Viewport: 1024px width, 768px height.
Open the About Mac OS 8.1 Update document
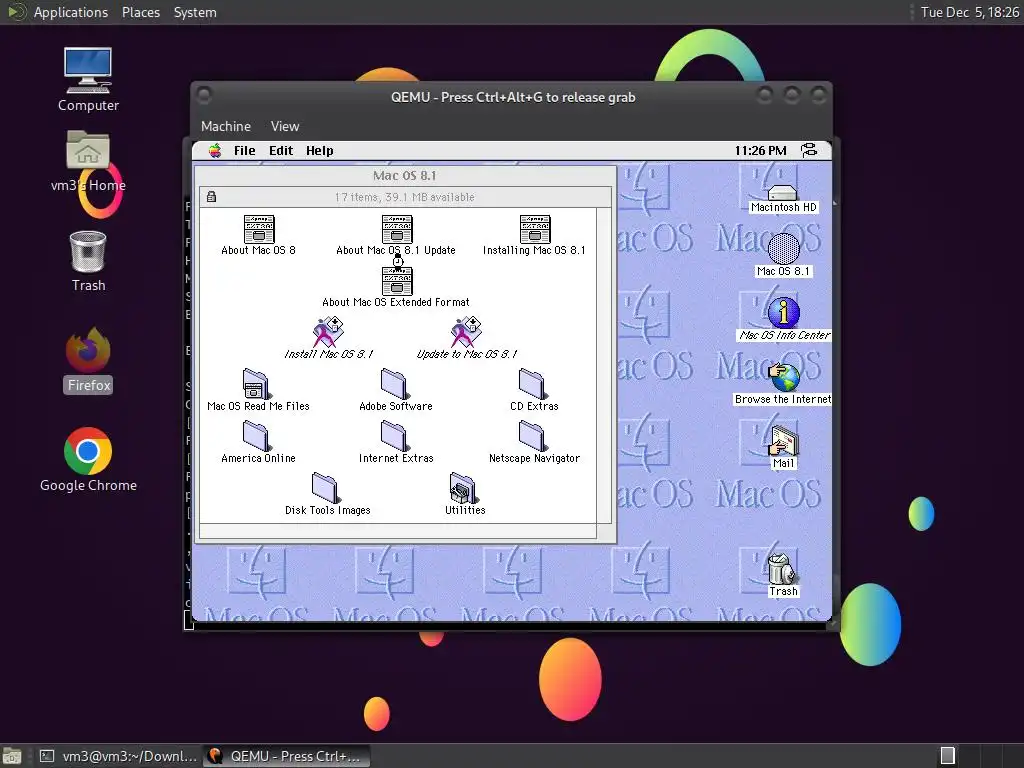point(396,229)
